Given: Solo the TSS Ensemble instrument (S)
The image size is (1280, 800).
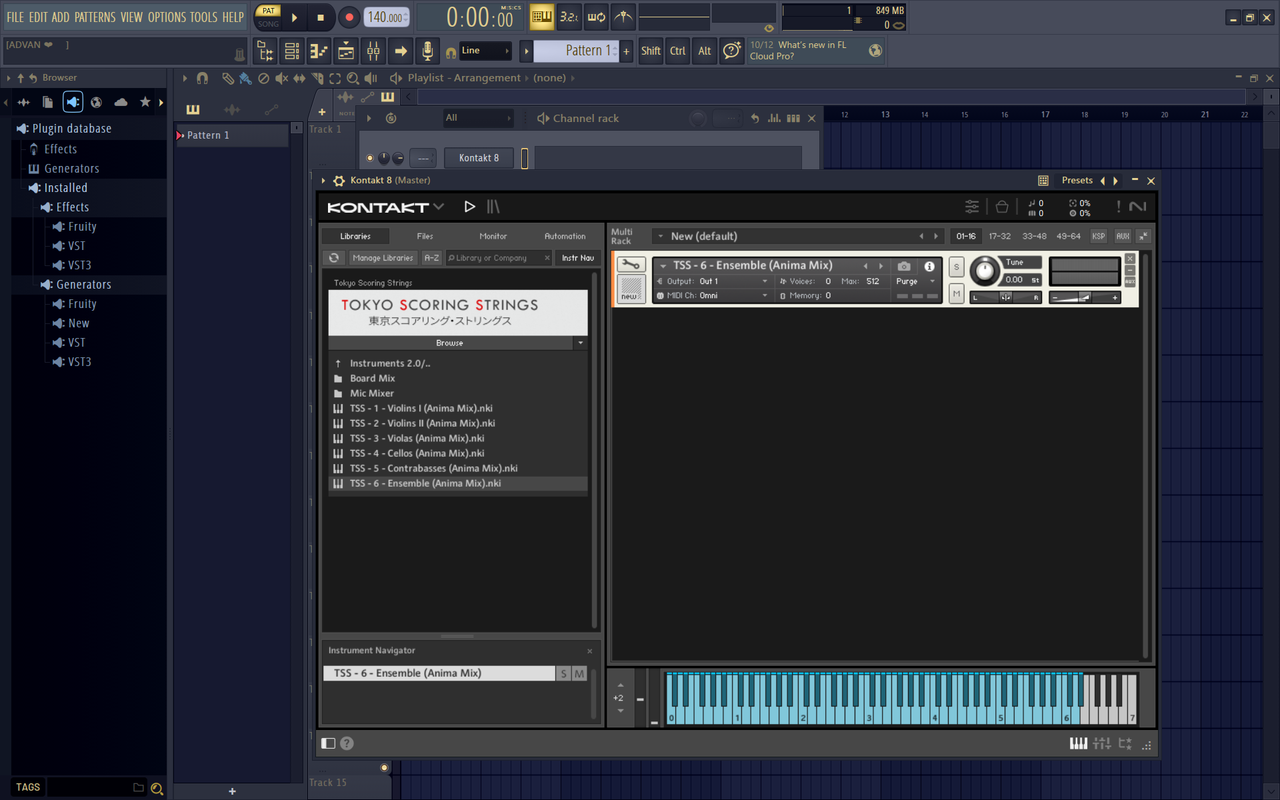Looking at the screenshot, I should pyautogui.click(x=956, y=266).
